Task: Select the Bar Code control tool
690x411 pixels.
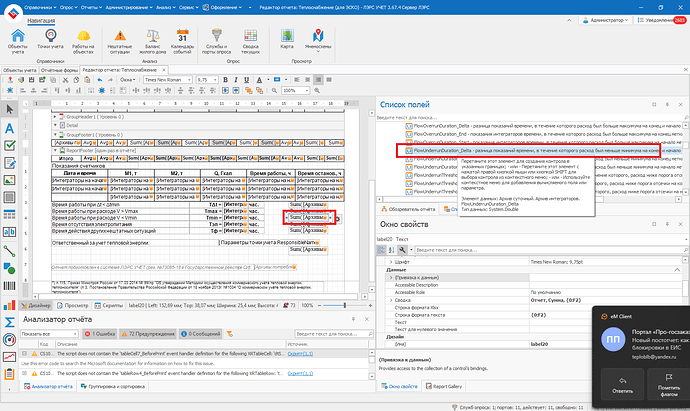Action: [9, 286]
